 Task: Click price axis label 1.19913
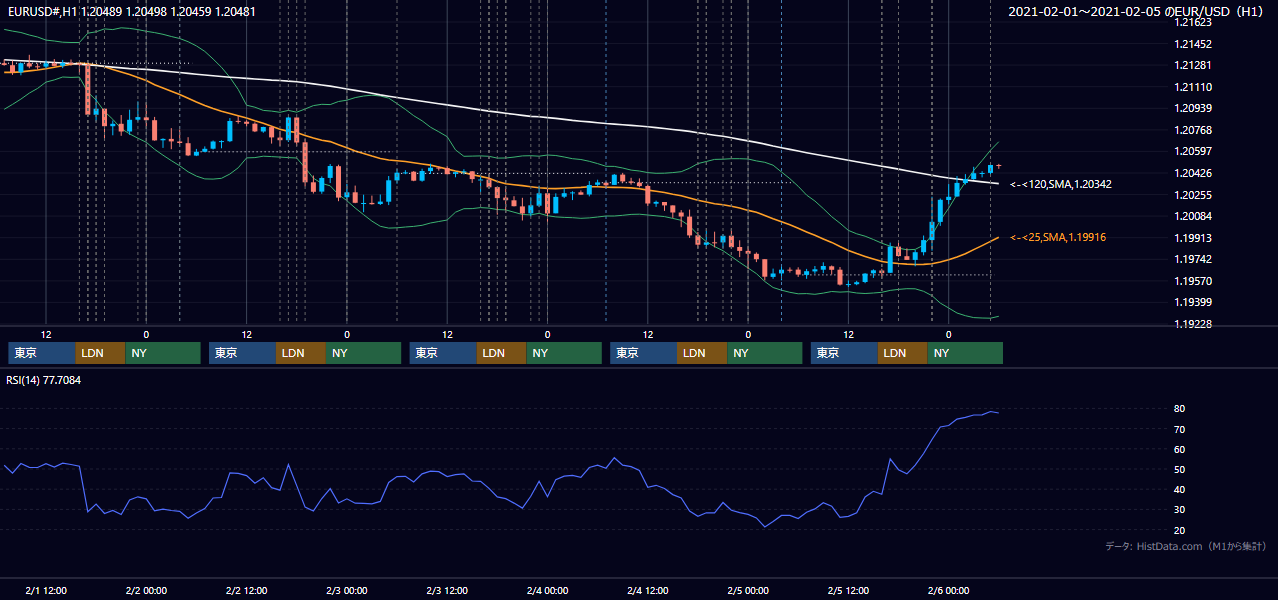1193,238
